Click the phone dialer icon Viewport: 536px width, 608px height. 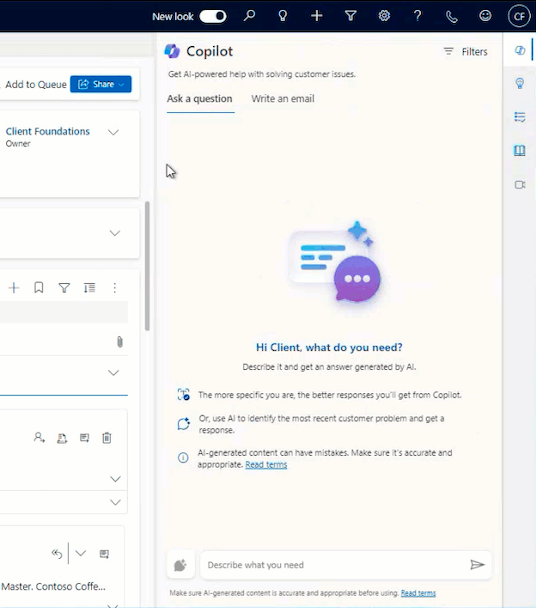451,17
